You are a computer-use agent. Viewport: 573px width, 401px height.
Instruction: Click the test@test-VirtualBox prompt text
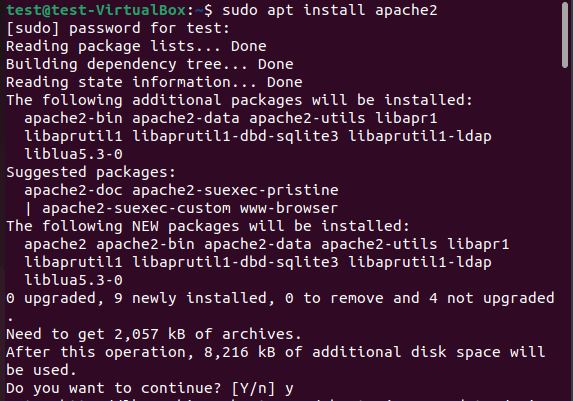96,10
